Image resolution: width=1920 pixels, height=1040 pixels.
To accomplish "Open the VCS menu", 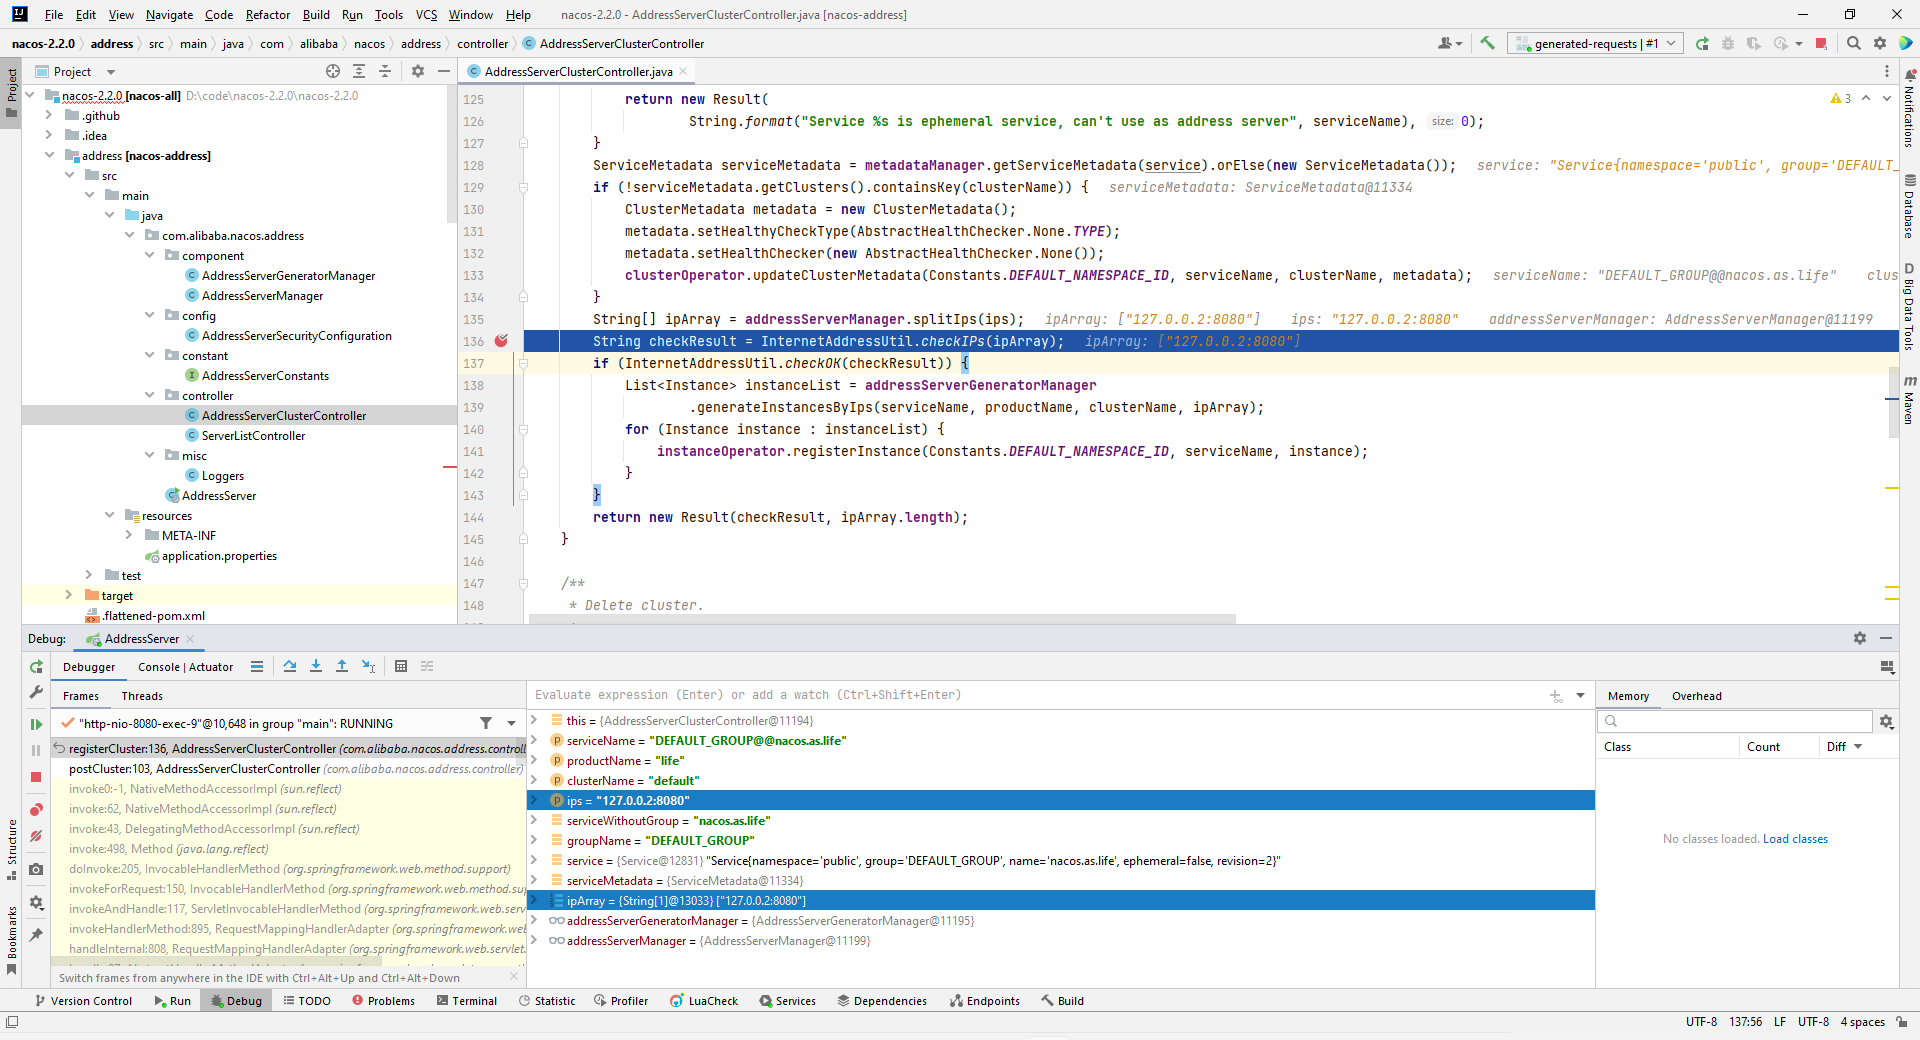I will 426,15.
